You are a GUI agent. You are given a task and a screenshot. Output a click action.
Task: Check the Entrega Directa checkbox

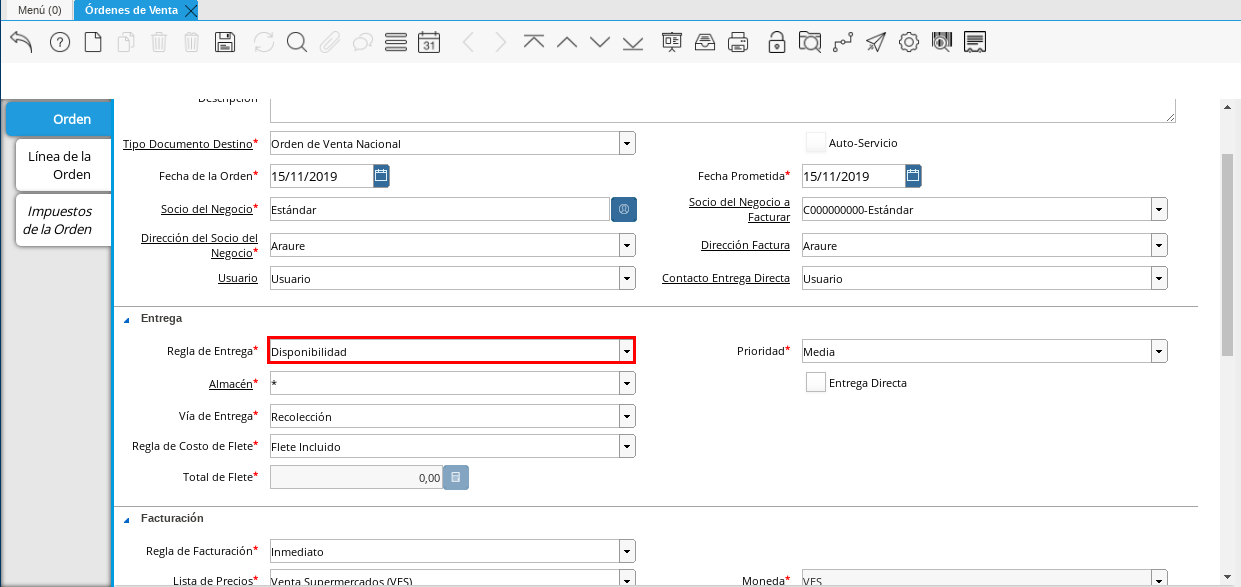click(x=816, y=383)
